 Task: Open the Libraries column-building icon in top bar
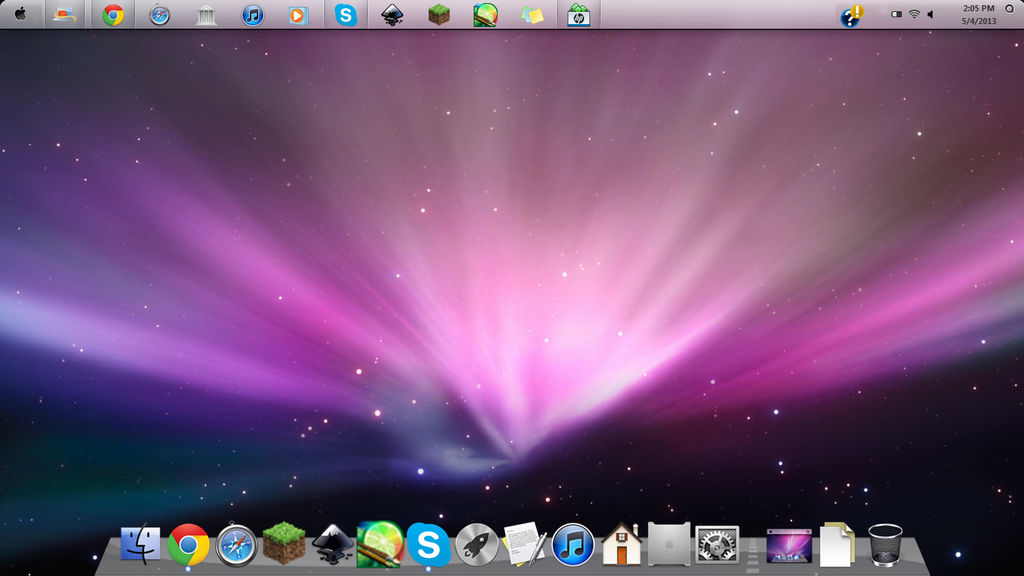click(206, 14)
